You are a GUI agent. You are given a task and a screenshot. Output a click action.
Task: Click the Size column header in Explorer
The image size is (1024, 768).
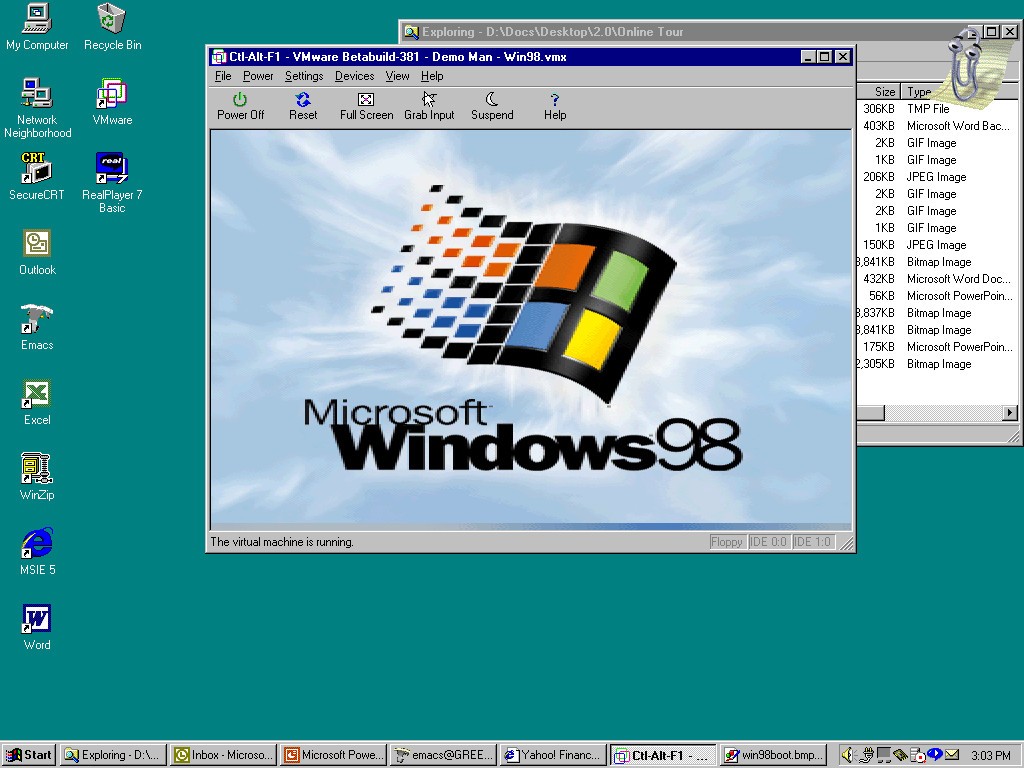[878, 91]
